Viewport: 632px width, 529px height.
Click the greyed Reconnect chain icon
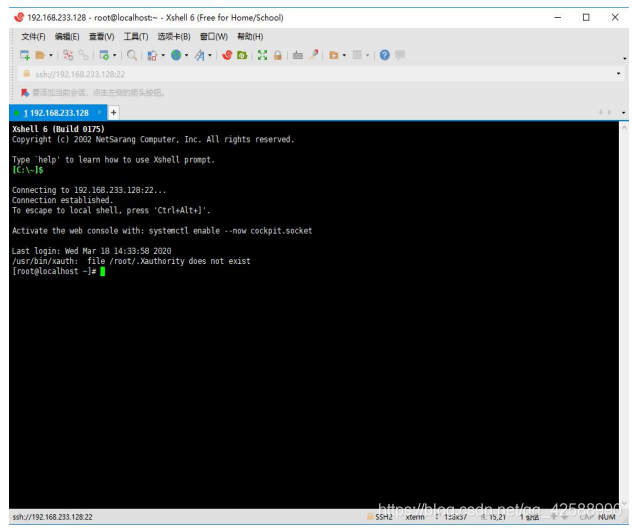click(83, 55)
